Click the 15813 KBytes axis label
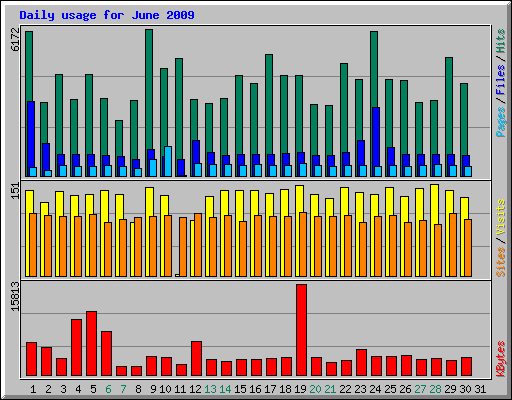 click(x=15, y=296)
